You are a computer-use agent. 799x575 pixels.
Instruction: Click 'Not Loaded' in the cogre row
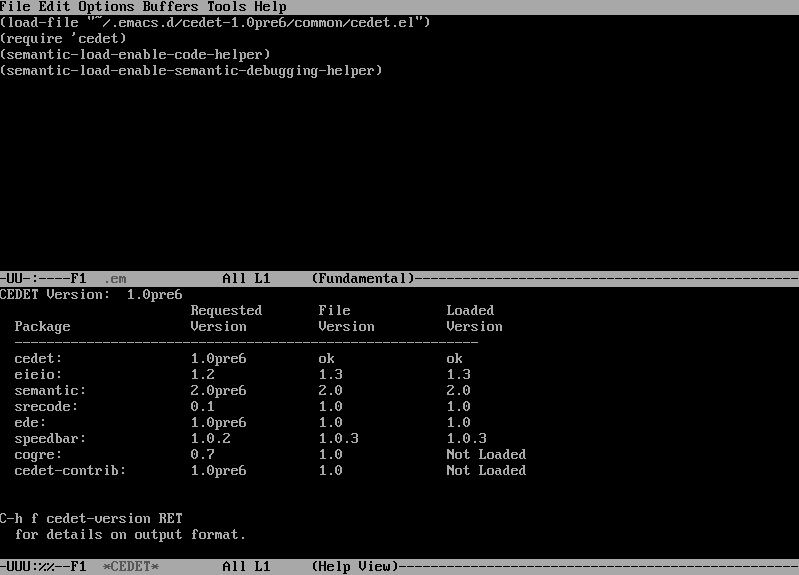(486, 455)
